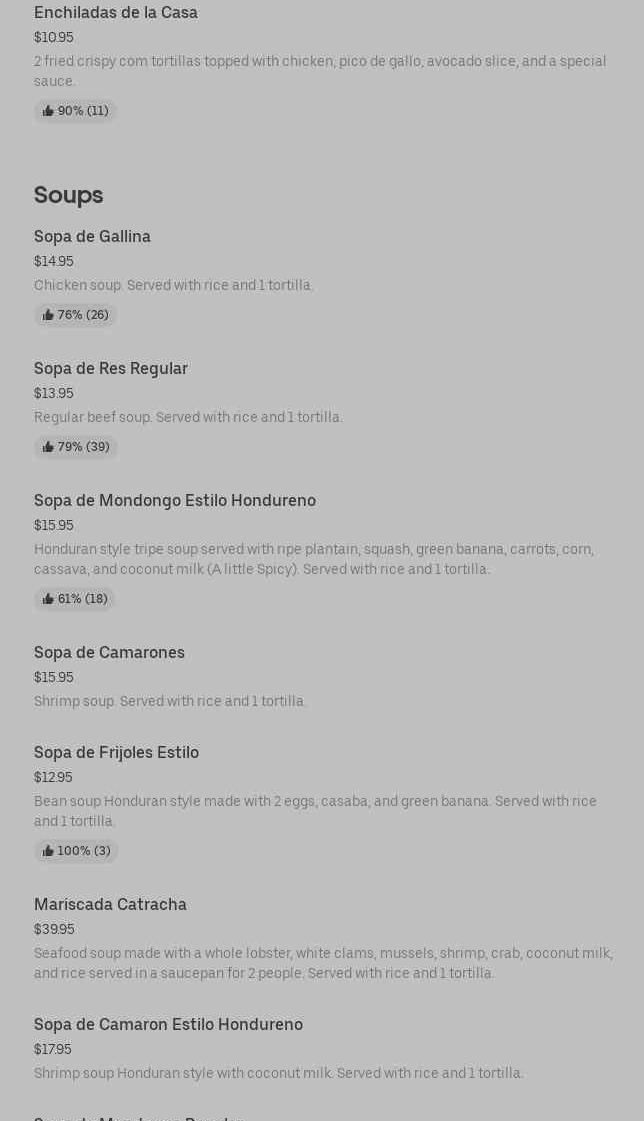Click thumbs-up icon beside 76% rating
The image size is (644, 1121).
point(48,316)
